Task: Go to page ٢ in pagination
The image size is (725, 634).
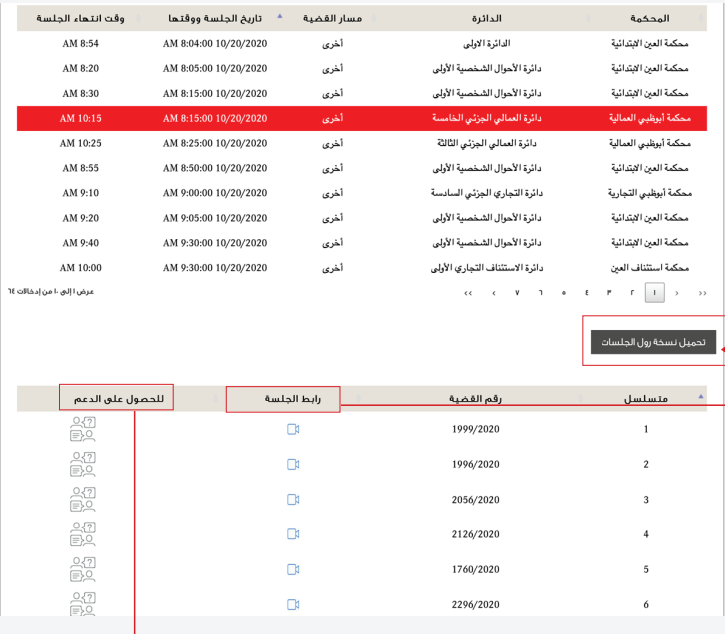Action: point(632,293)
